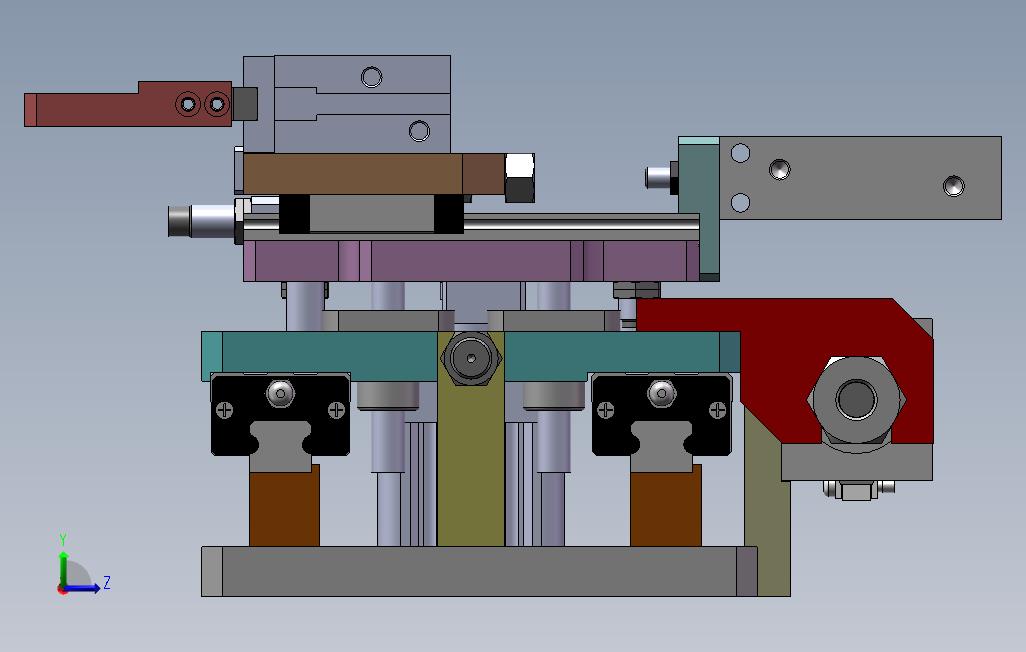This screenshot has height=652, width=1026.
Task: Select the hex nut on the olive plate
Action: tap(471, 358)
